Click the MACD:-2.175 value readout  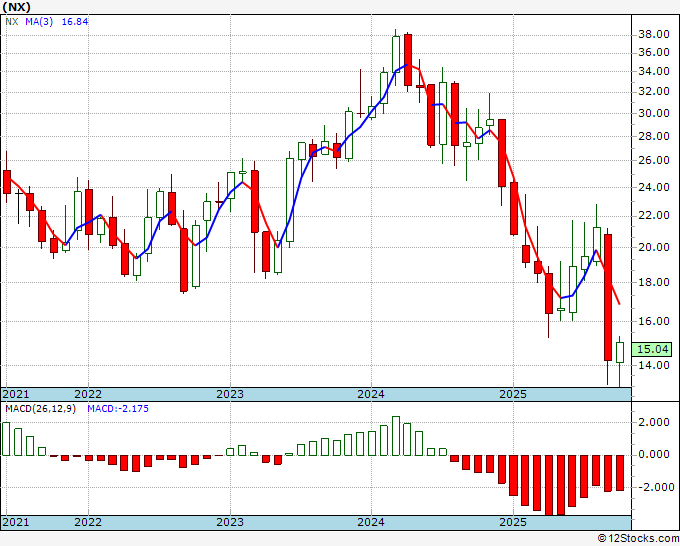(118, 409)
